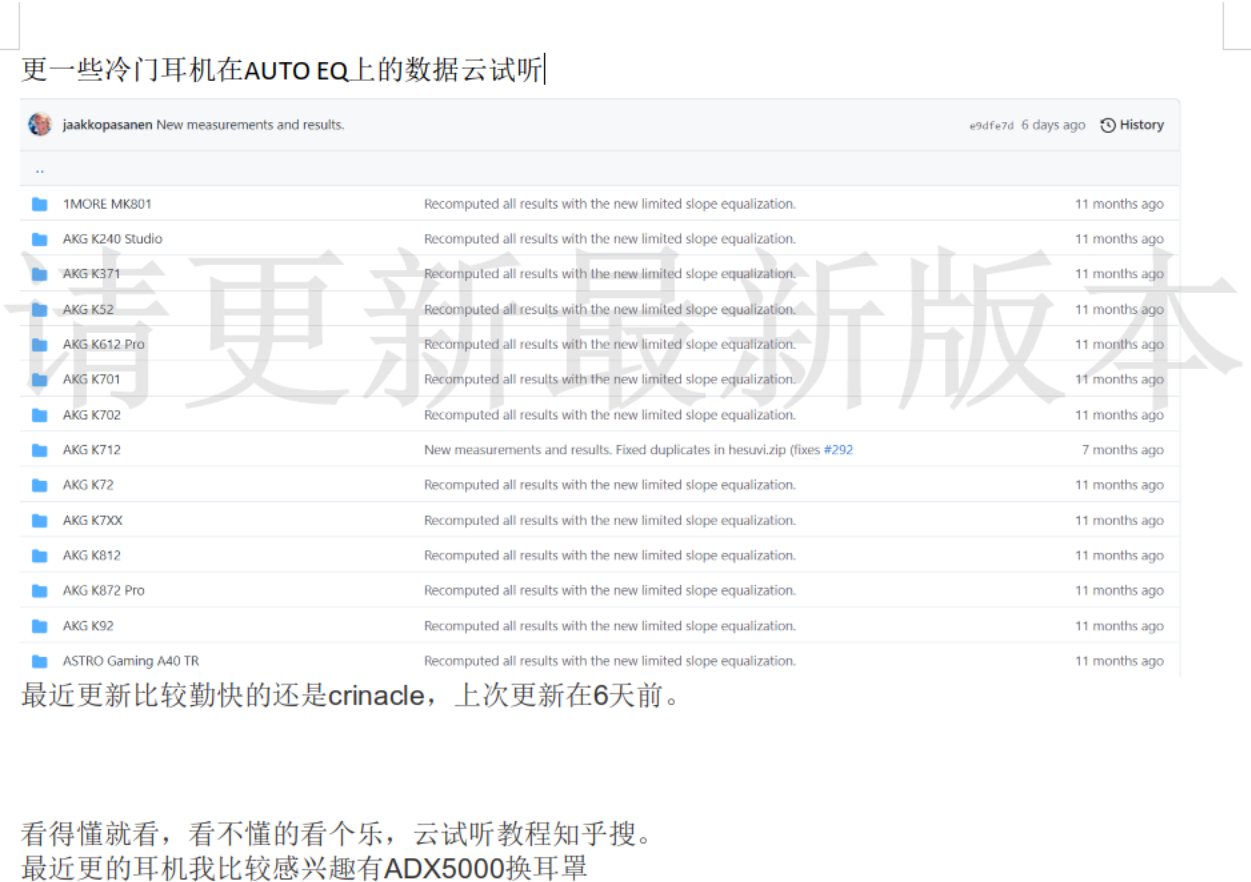
Task: Open the ASTRO Gaming A40 TR folder name
Action: (x=130, y=661)
